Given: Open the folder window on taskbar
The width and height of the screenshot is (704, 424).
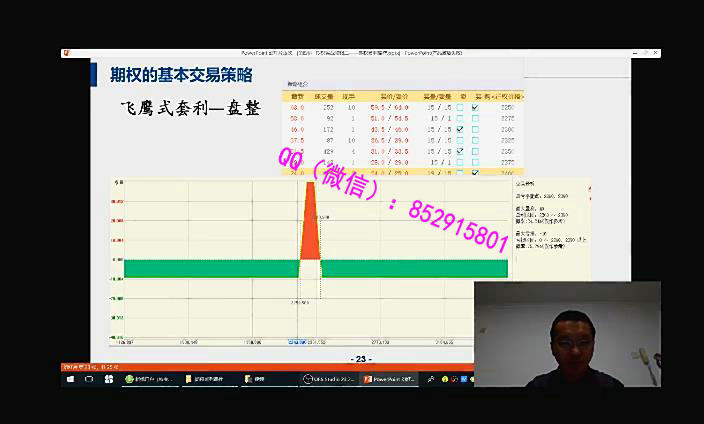Looking at the screenshot, I should pyautogui.click(x=207, y=380).
